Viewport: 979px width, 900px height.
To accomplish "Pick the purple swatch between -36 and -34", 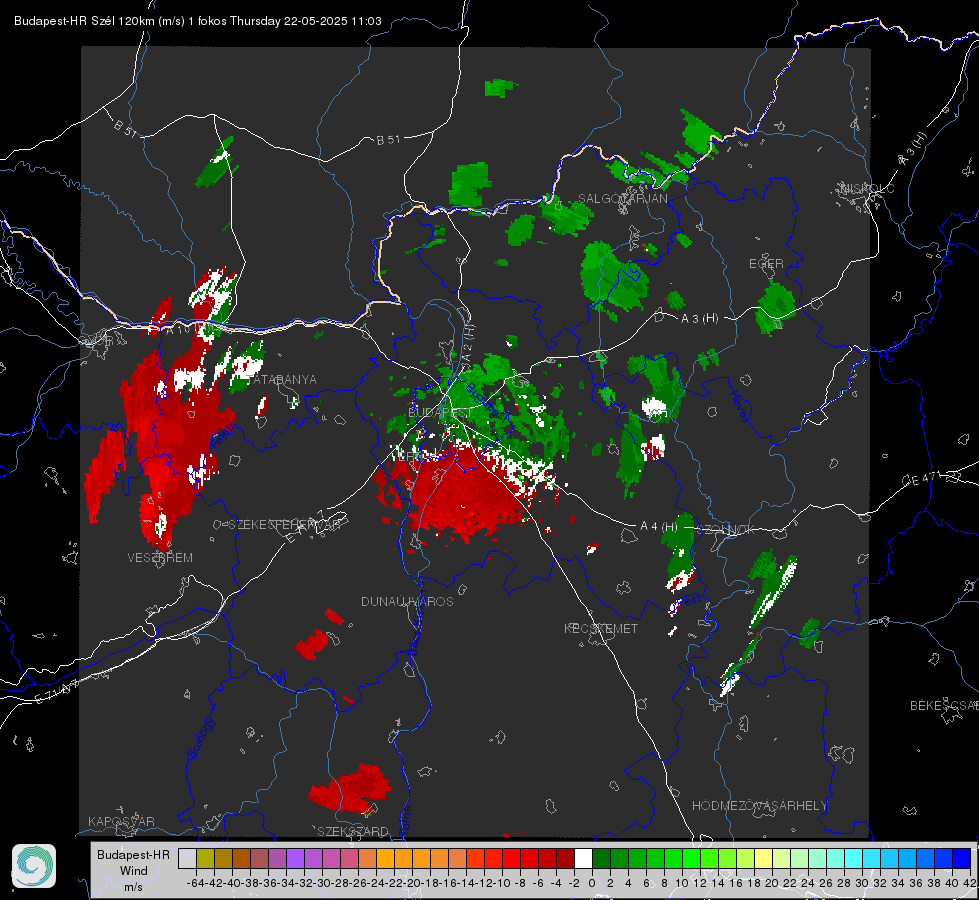I will (x=277, y=858).
